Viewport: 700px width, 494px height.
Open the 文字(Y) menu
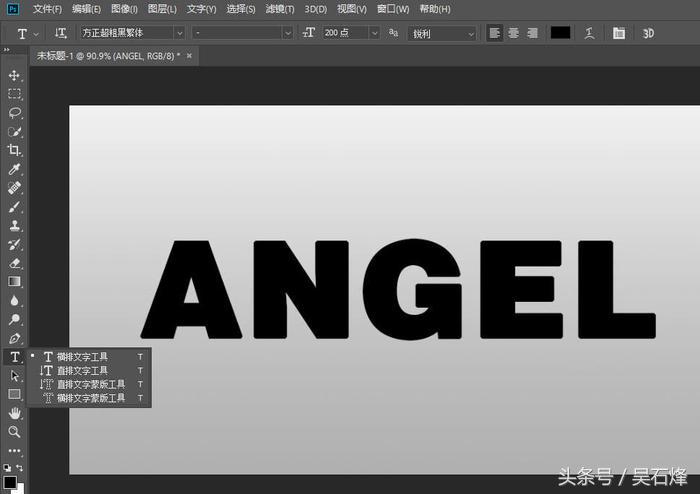point(201,8)
